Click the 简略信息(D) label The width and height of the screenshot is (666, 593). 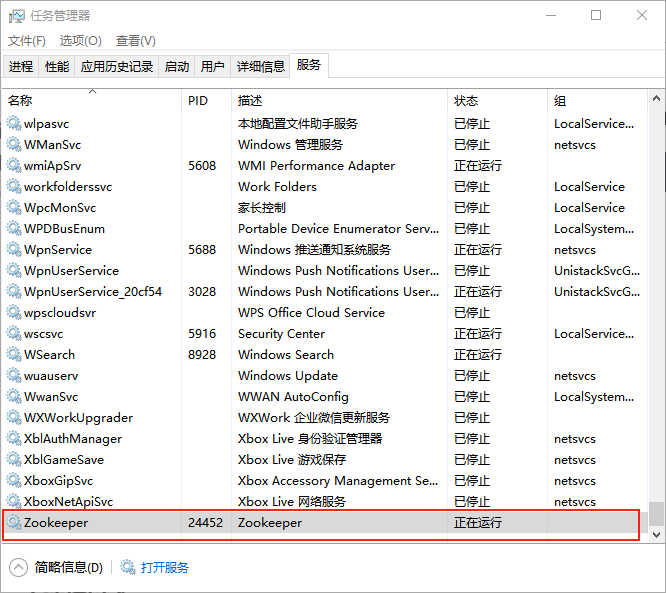(x=69, y=568)
